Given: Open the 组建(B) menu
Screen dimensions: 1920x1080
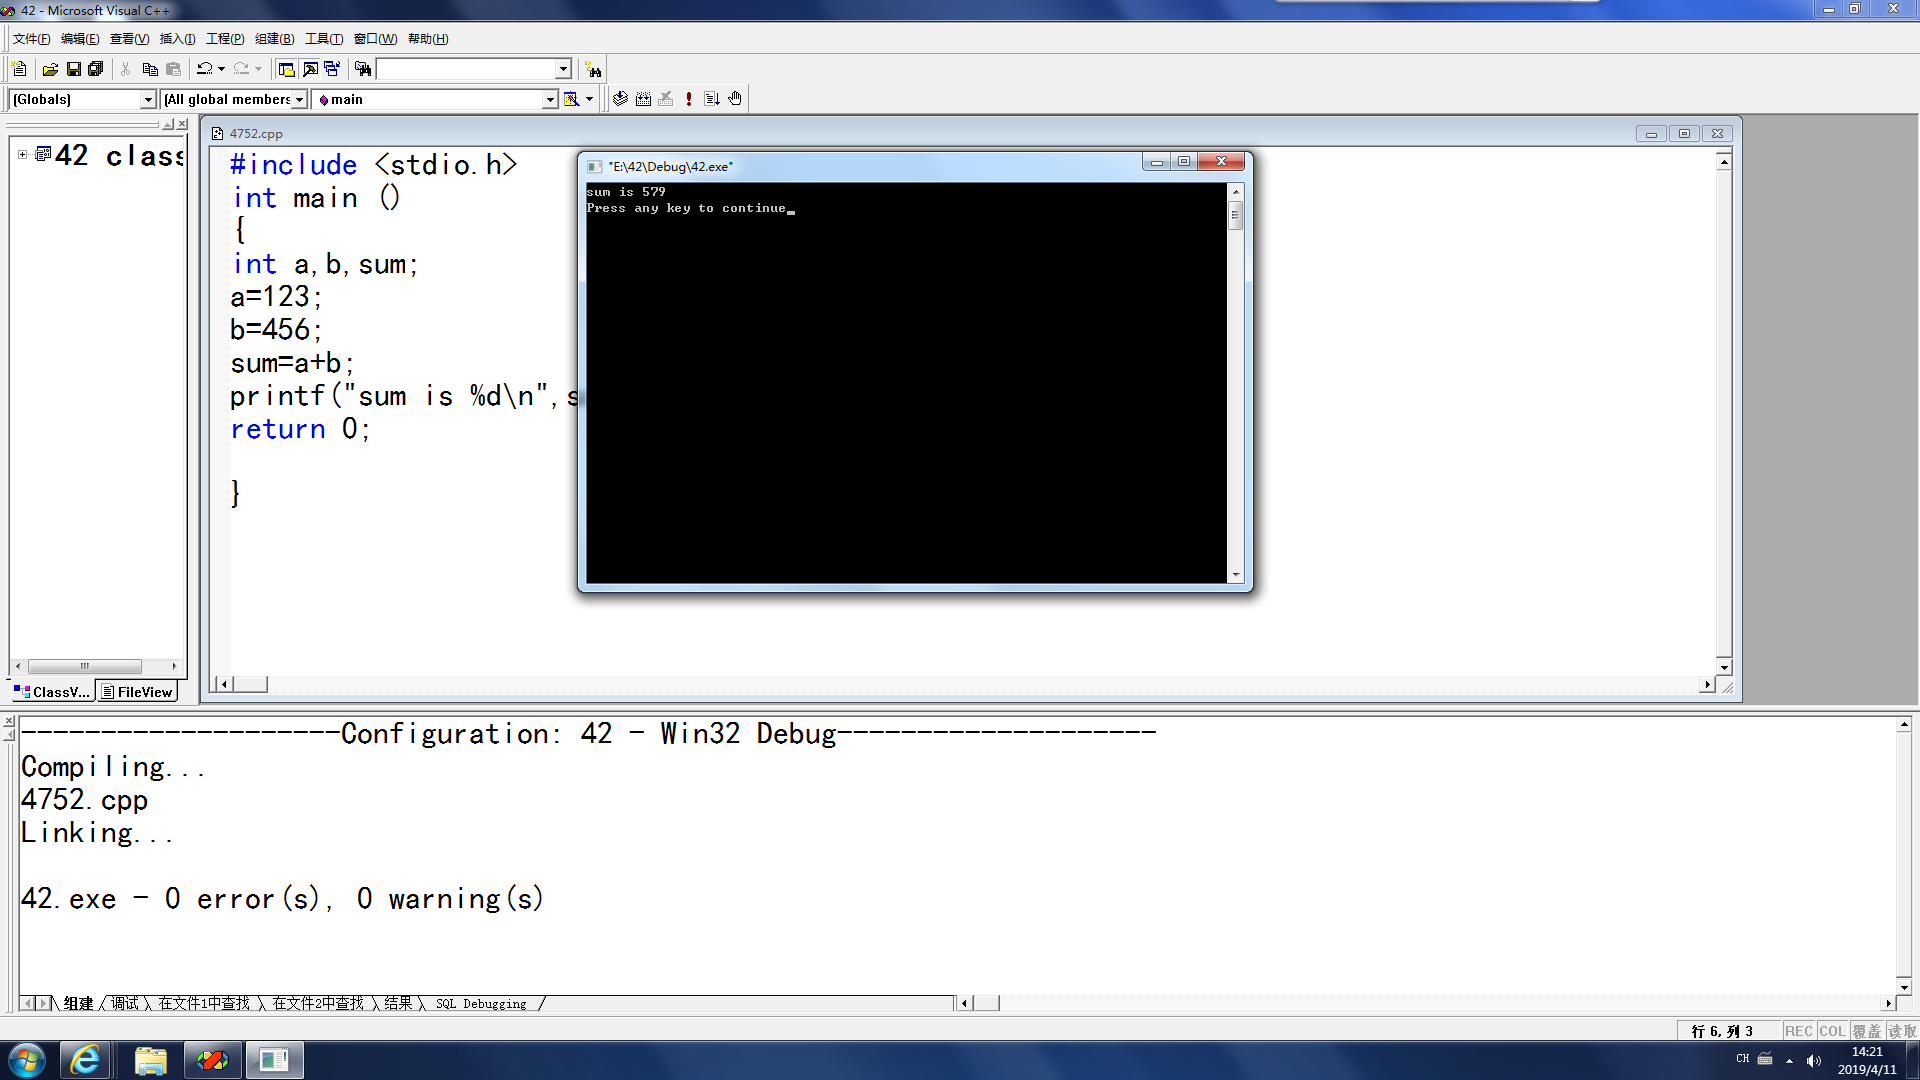Looking at the screenshot, I should click(274, 39).
